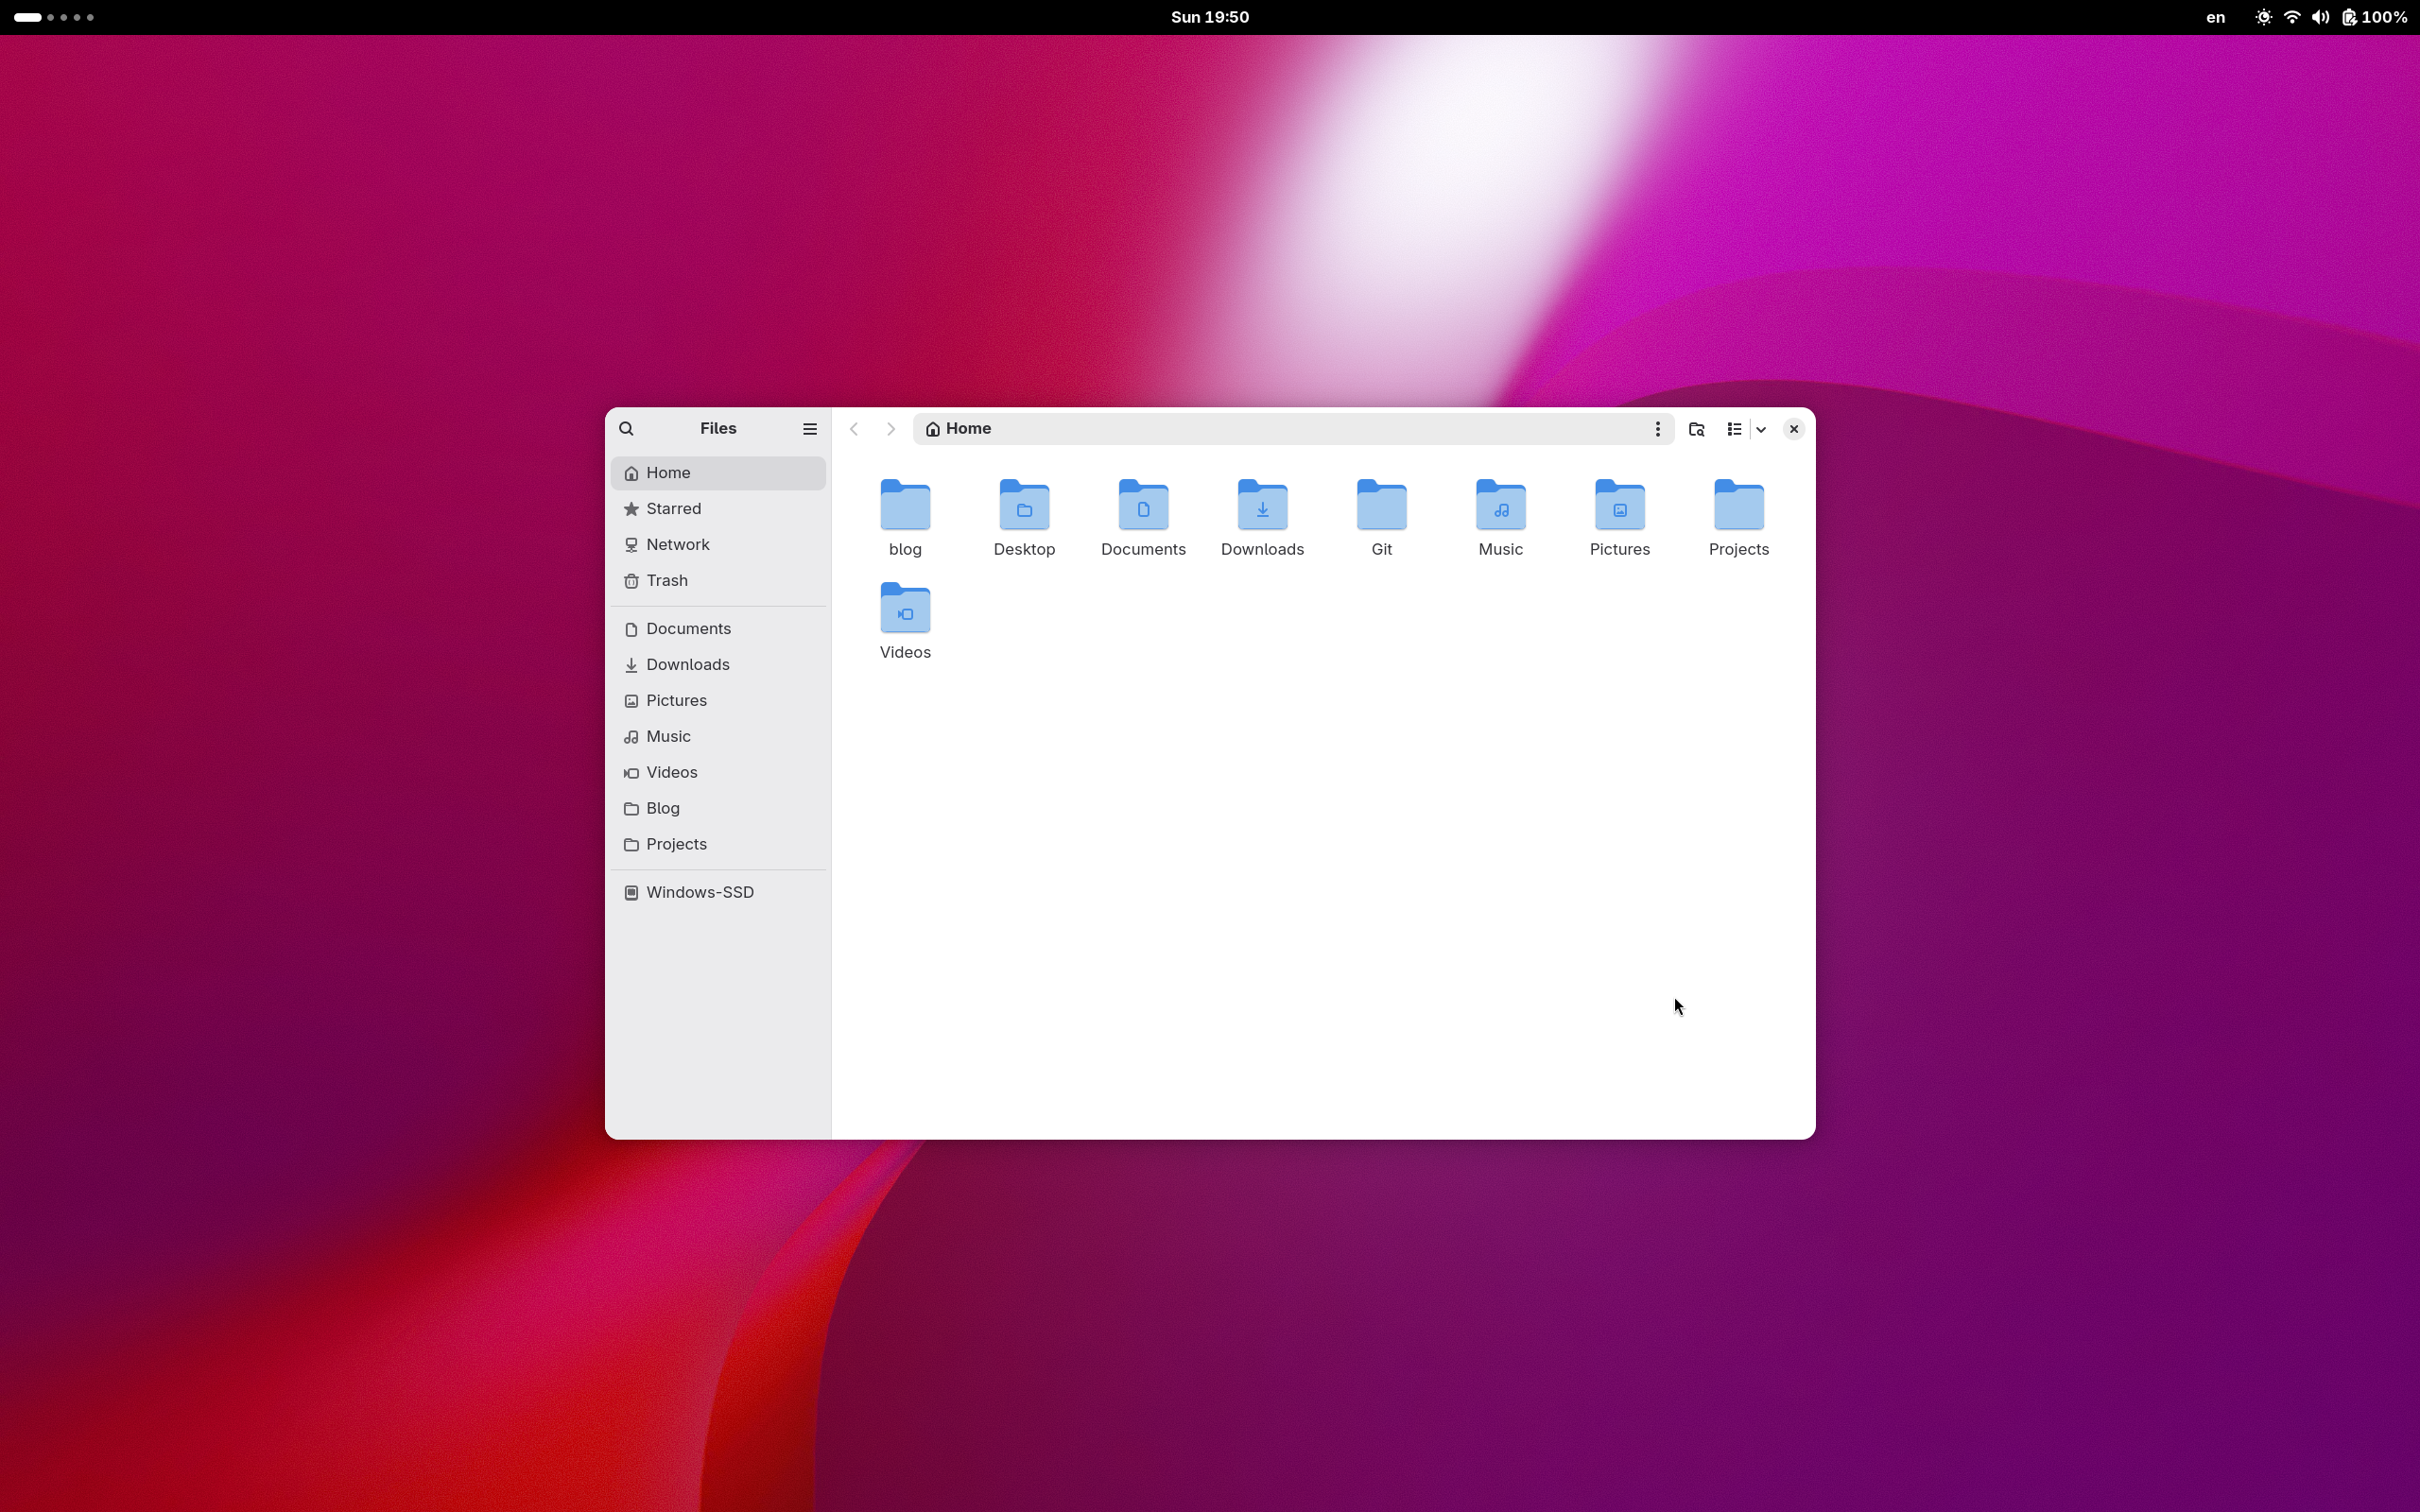Navigate forward with the next arrow
This screenshot has height=1512, width=2420.
[x=890, y=428]
